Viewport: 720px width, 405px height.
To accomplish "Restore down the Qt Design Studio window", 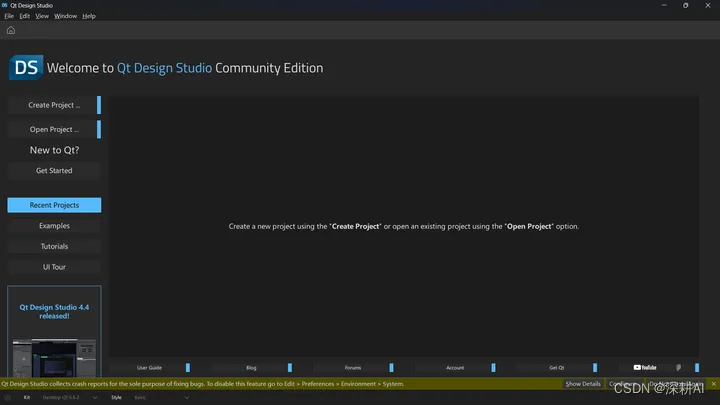I will point(686,6).
